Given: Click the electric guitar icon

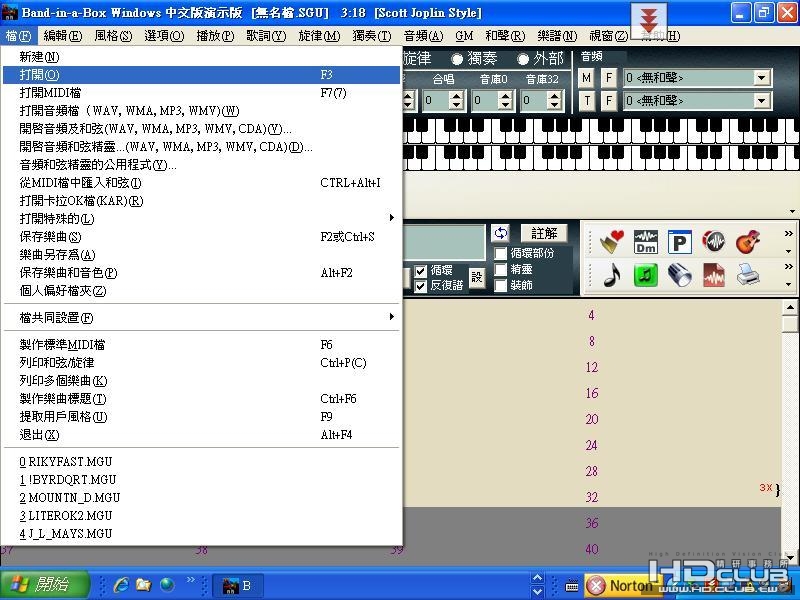Looking at the screenshot, I should pos(748,242).
